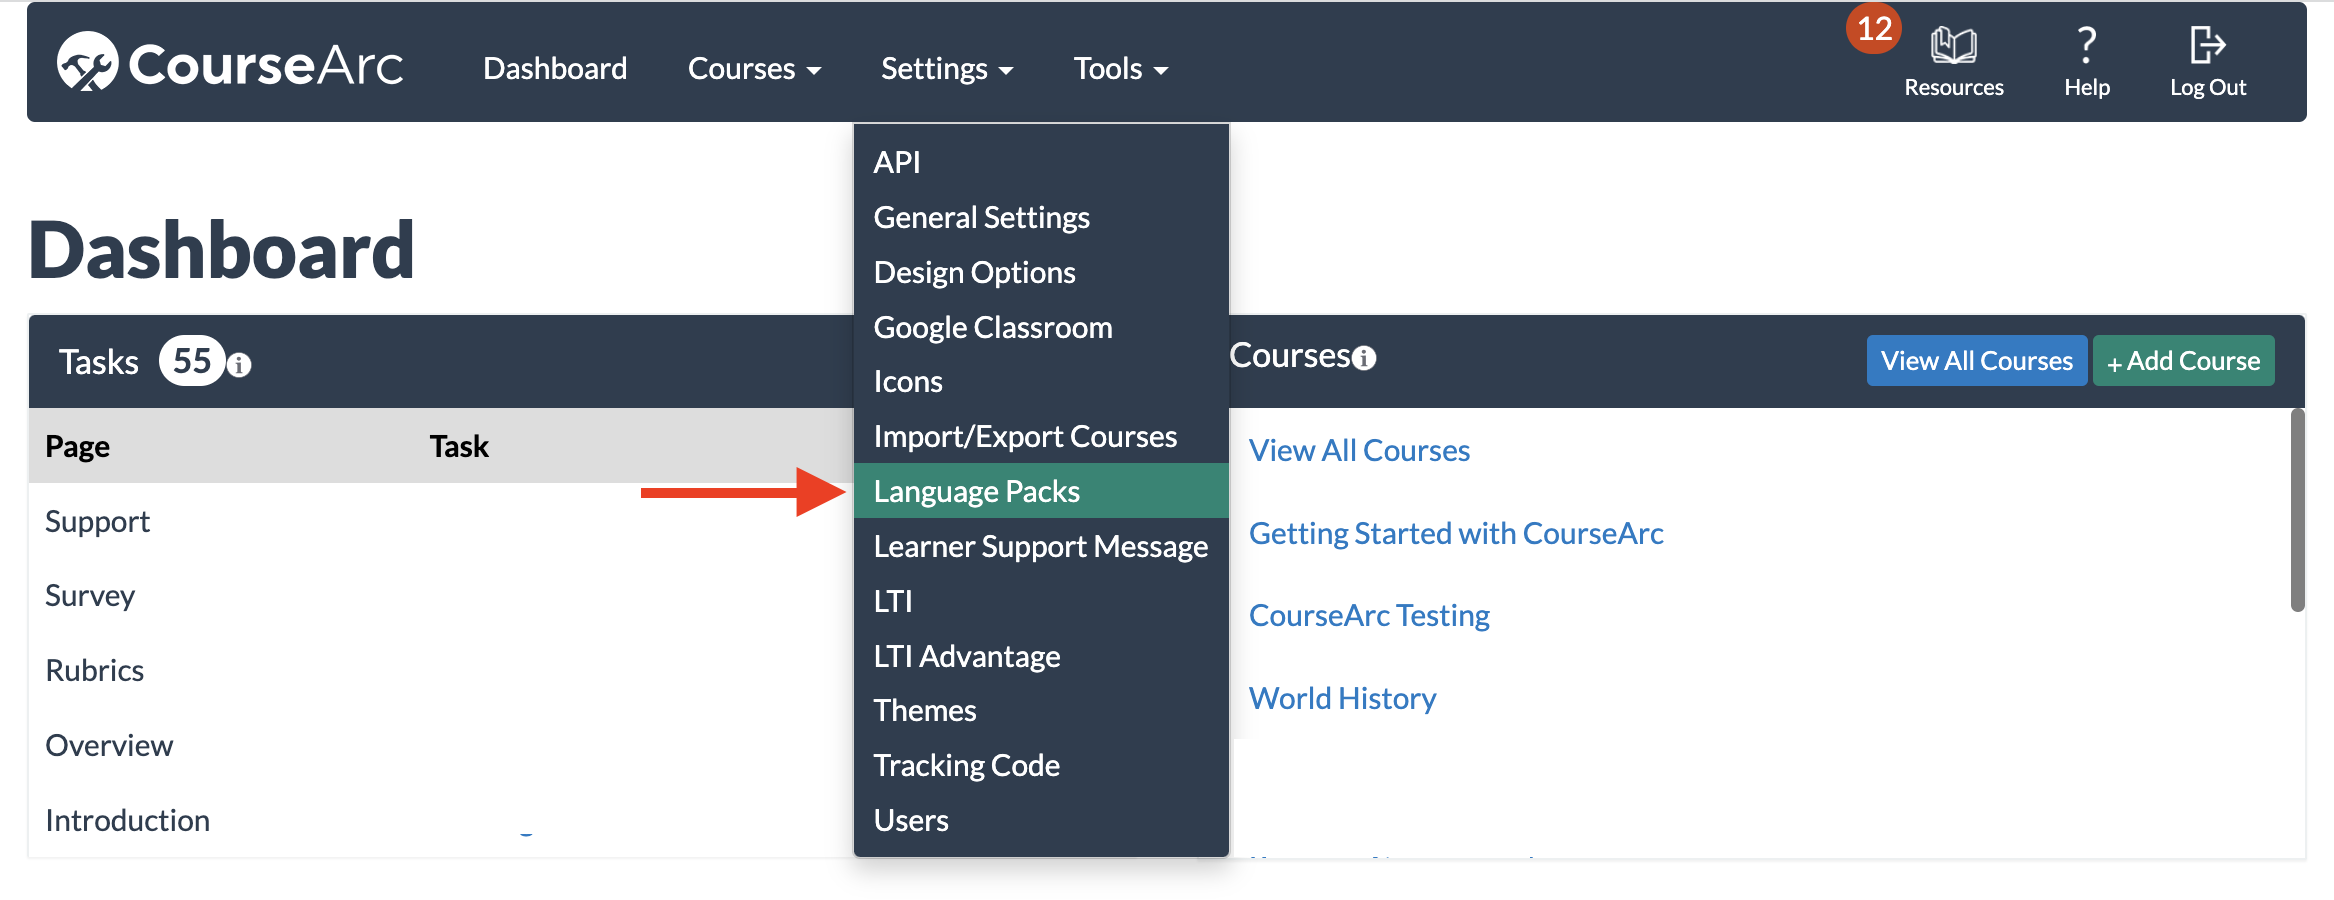Image resolution: width=2334 pixels, height=900 pixels.
Task: Click the CourseArc logo
Action: point(229,62)
